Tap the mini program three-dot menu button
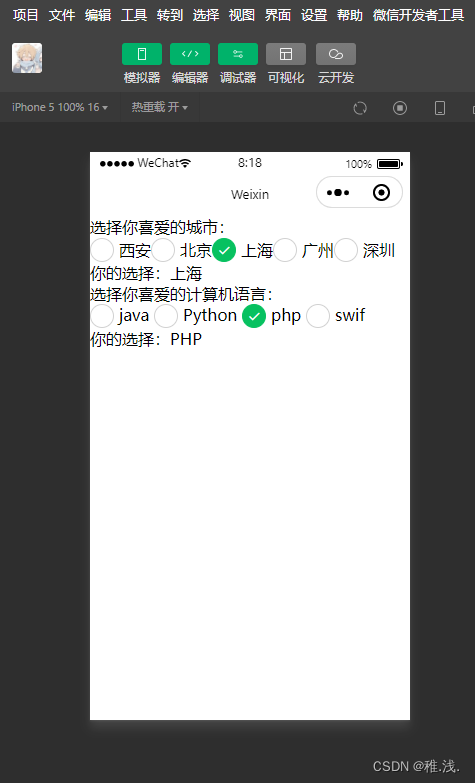This screenshot has width=475, height=783. pyautogui.click(x=338, y=192)
